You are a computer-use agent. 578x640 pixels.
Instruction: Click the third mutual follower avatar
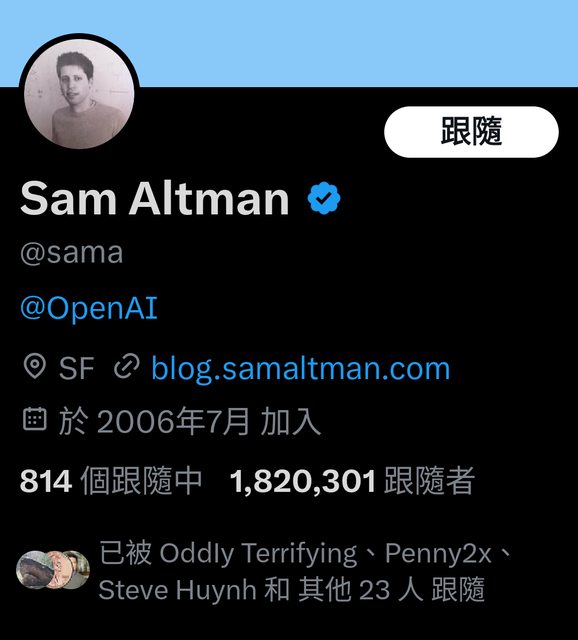click(80, 570)
